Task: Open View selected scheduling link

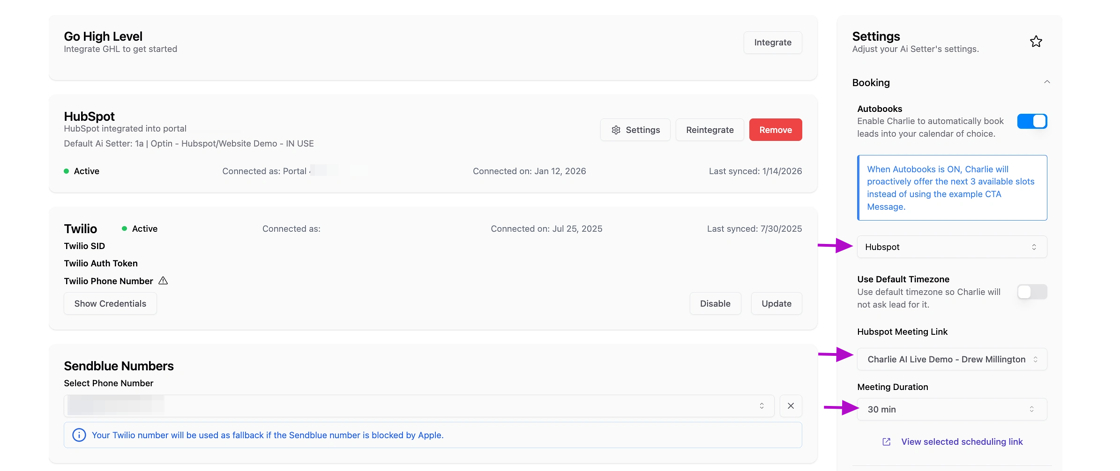Action: pos(961,442)
